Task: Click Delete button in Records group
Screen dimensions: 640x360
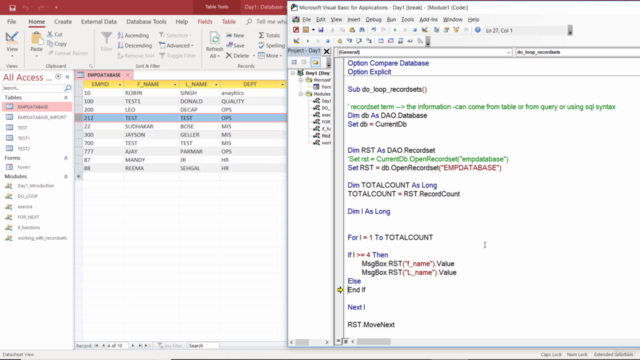Action: (238, 56)
